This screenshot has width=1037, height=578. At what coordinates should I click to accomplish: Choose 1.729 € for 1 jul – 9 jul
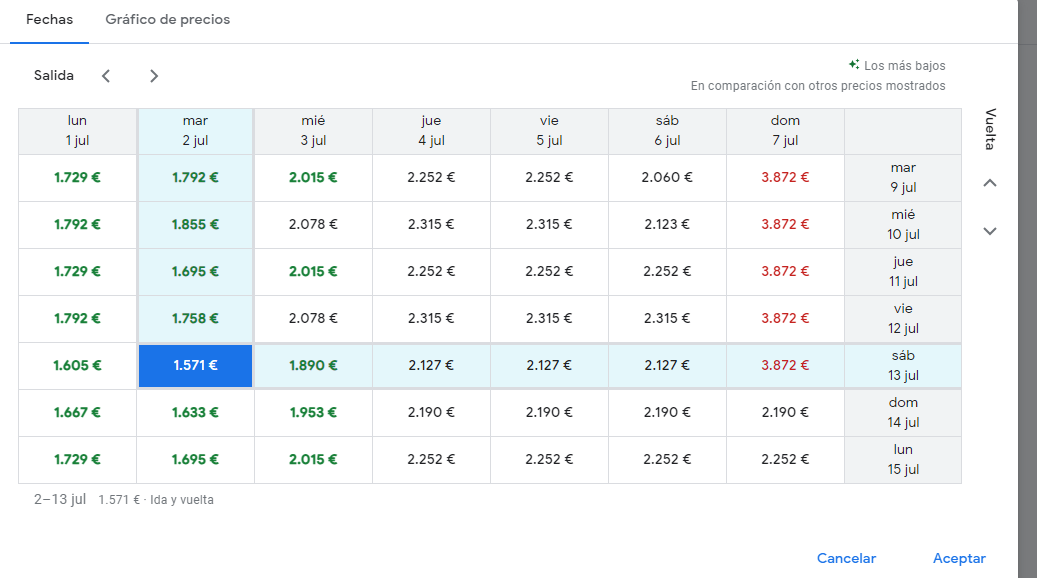[x=77, y=178]
